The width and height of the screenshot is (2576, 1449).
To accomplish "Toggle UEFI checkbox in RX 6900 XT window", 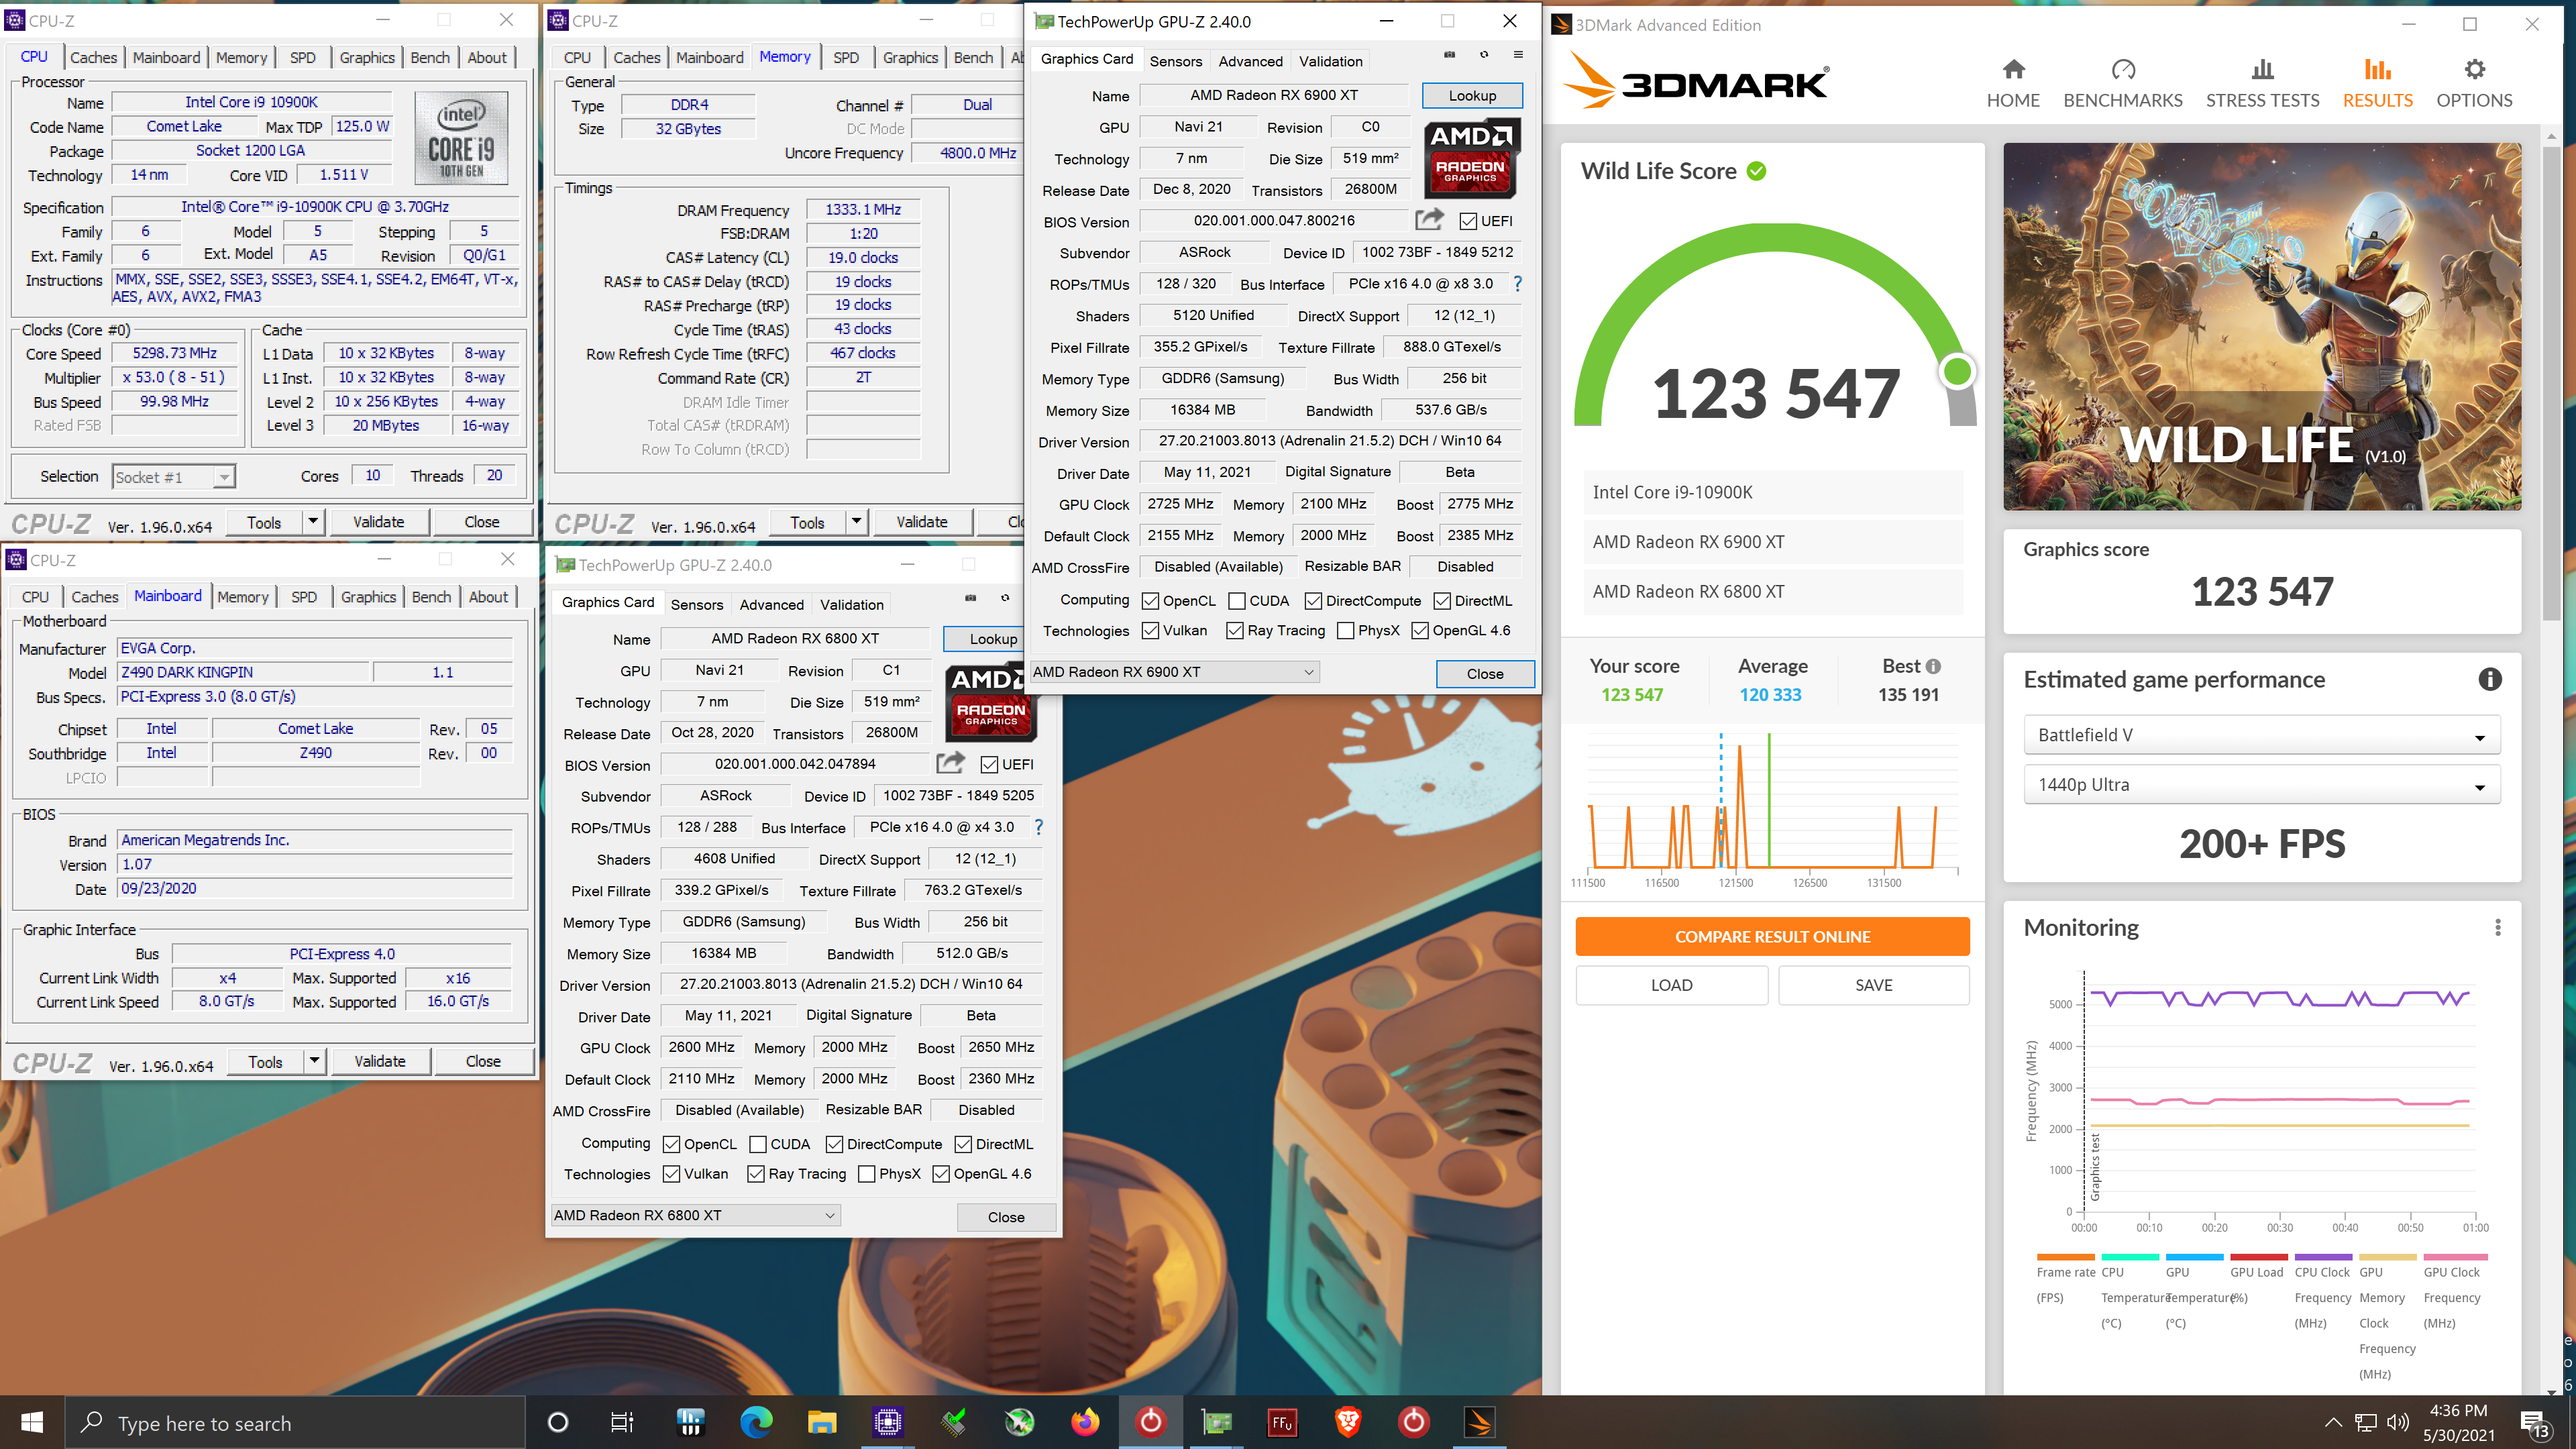I will point(1468,221).
